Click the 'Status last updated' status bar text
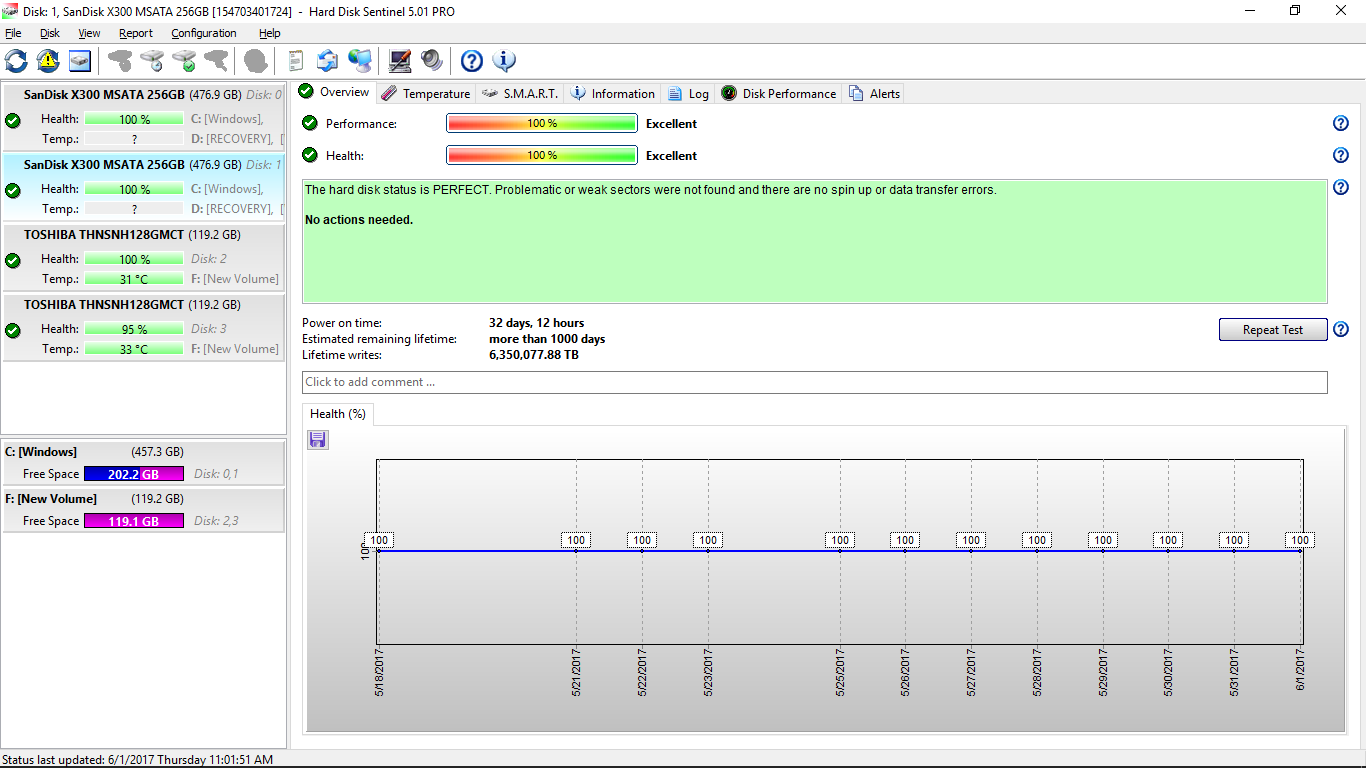 (138, 760)
